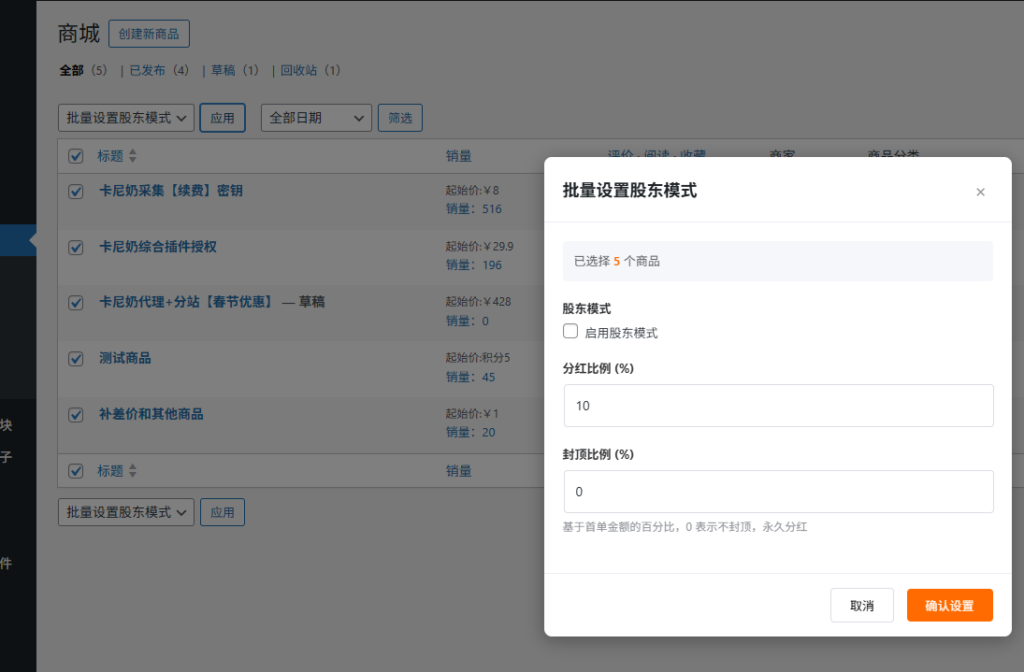Click the 创建新商品 button
Screen dimensions: 1024x672
pyautogui.click(x=149, y=34)
